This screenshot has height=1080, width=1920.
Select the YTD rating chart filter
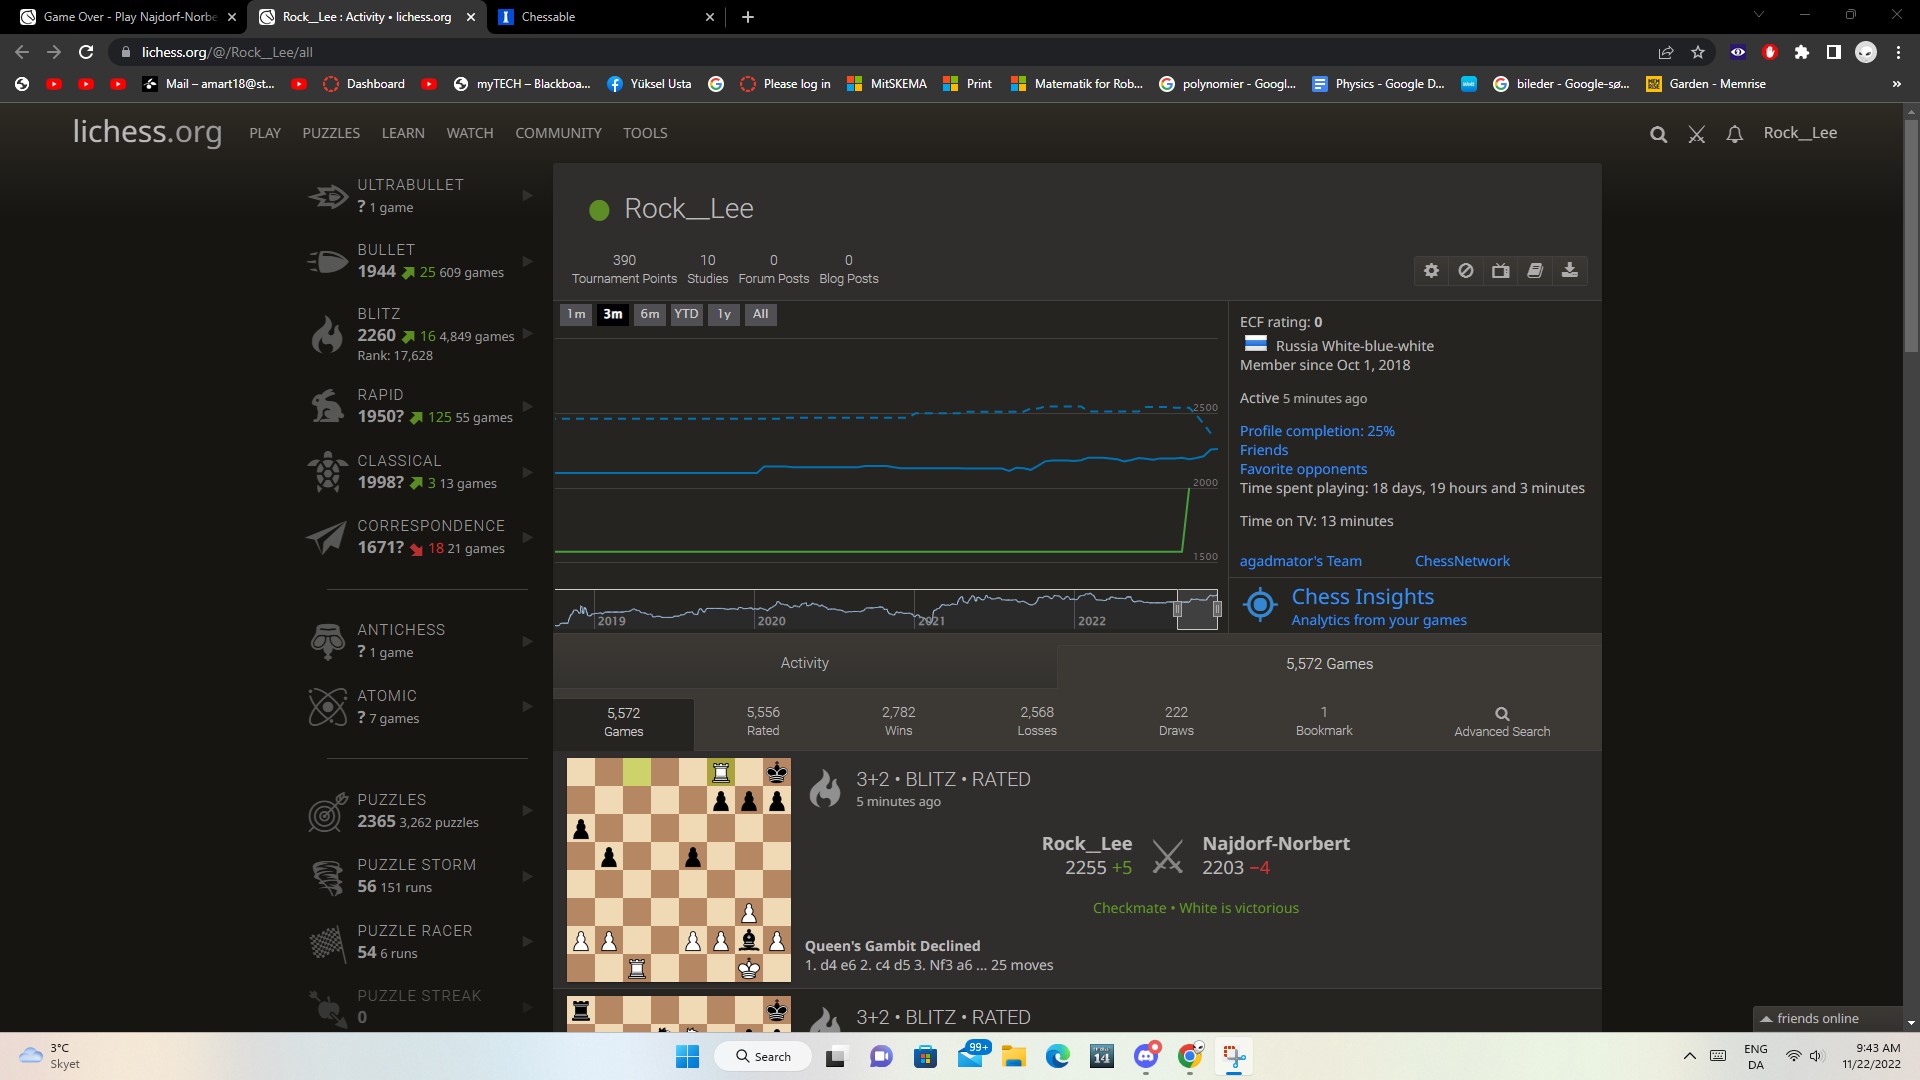point(686,314)
